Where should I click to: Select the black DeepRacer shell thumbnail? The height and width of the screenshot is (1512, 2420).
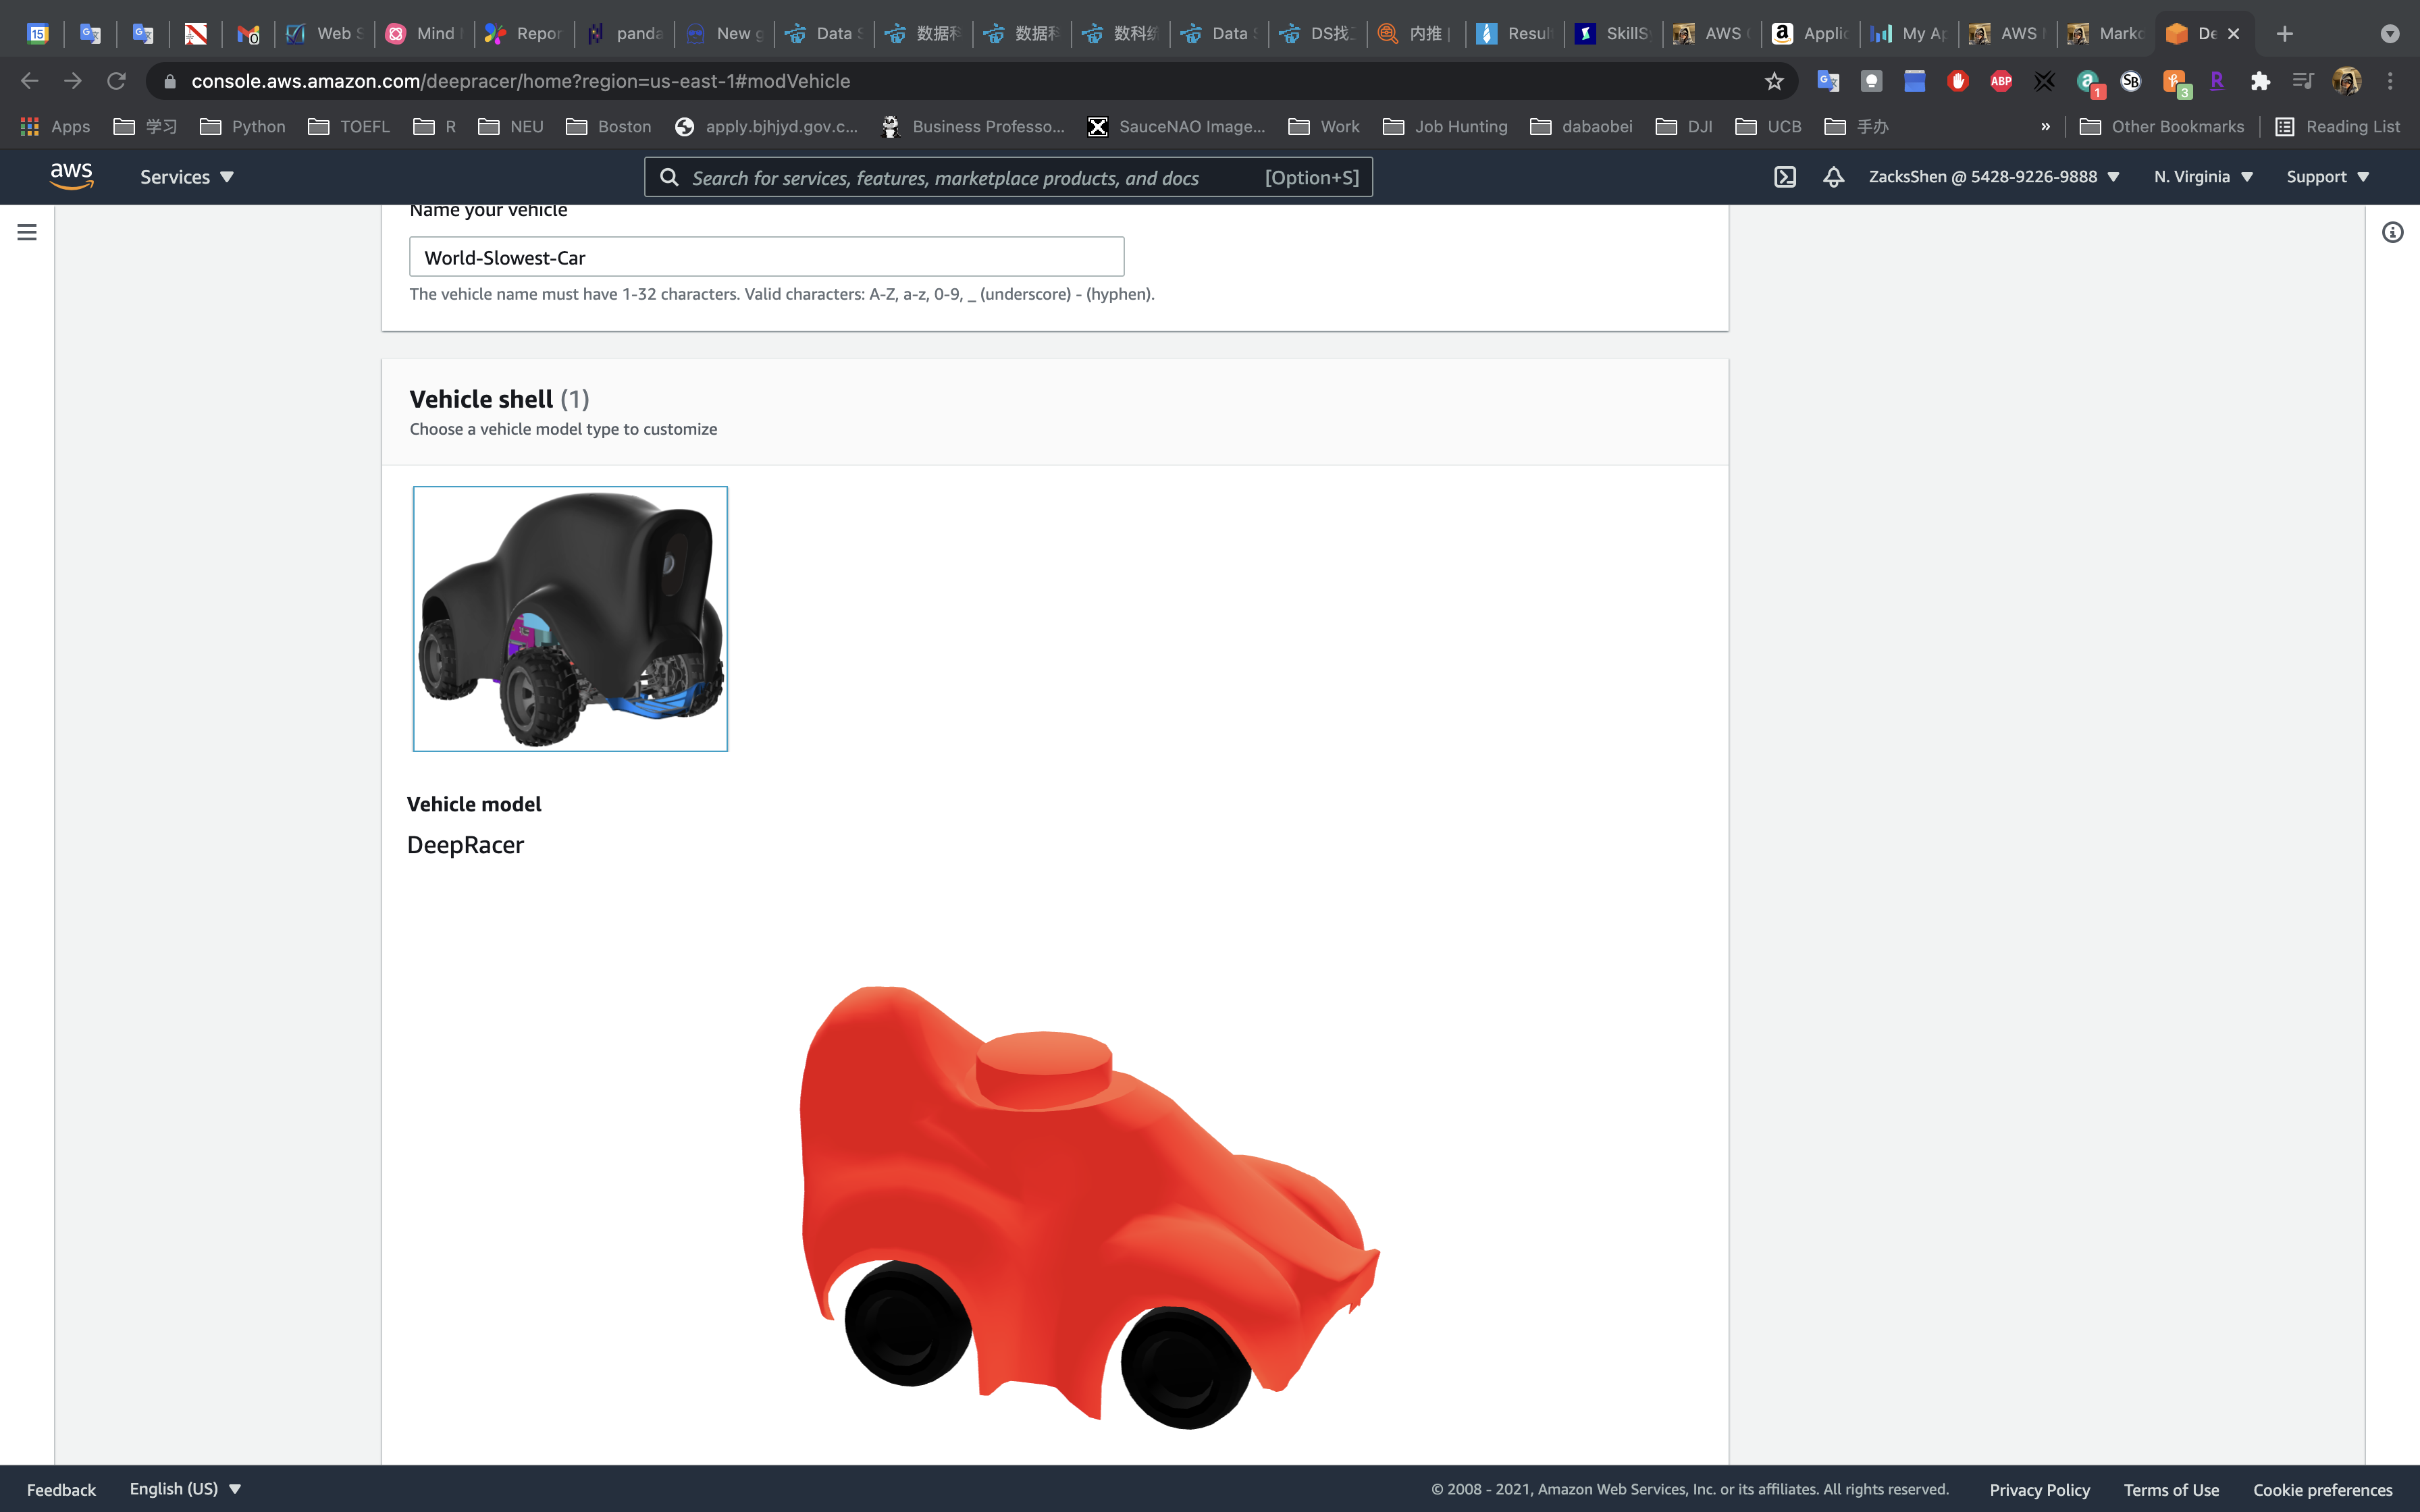click(x=570, y=618)
